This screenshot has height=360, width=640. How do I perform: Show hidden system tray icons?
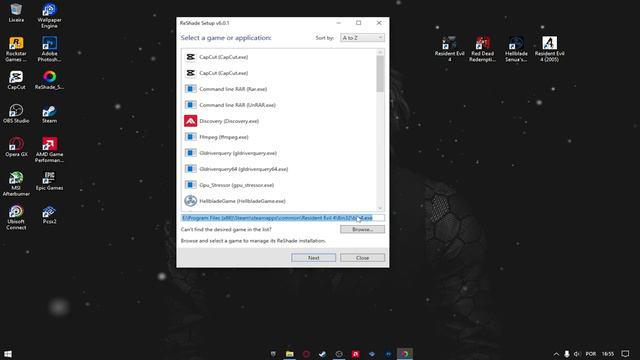click(x=556, y=354)
